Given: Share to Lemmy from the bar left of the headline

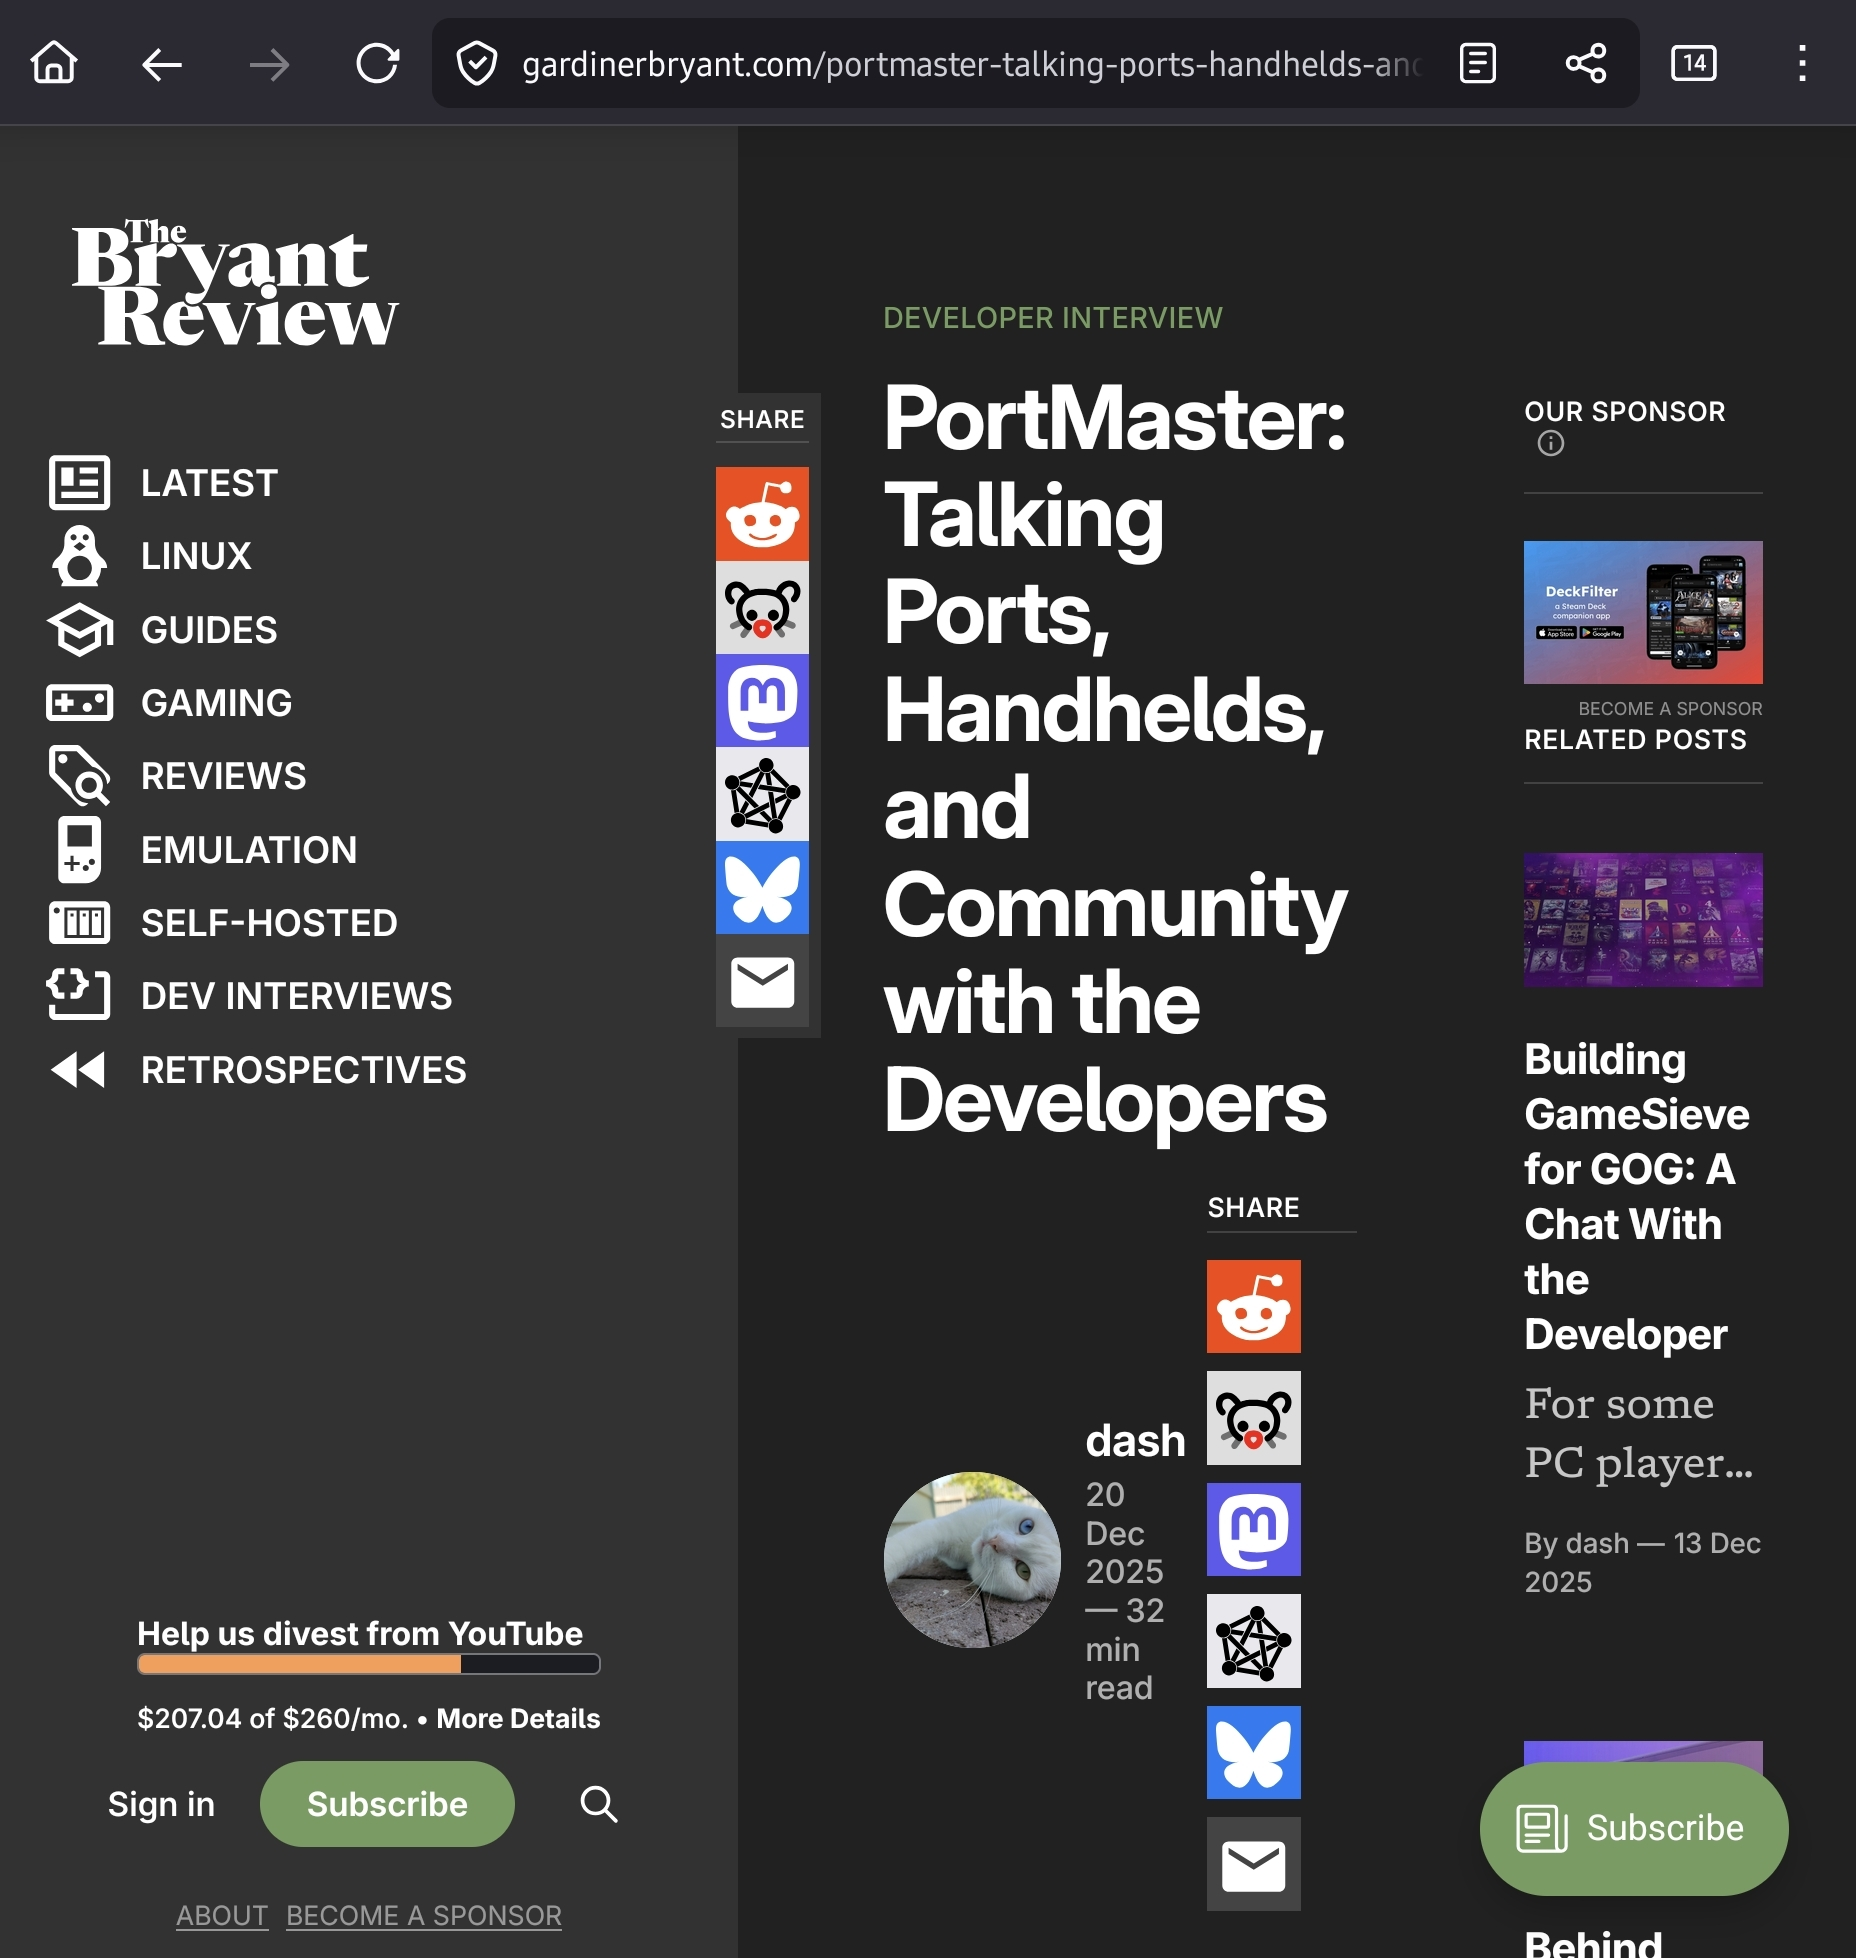Looking at the screenshot, I should 762,607.
